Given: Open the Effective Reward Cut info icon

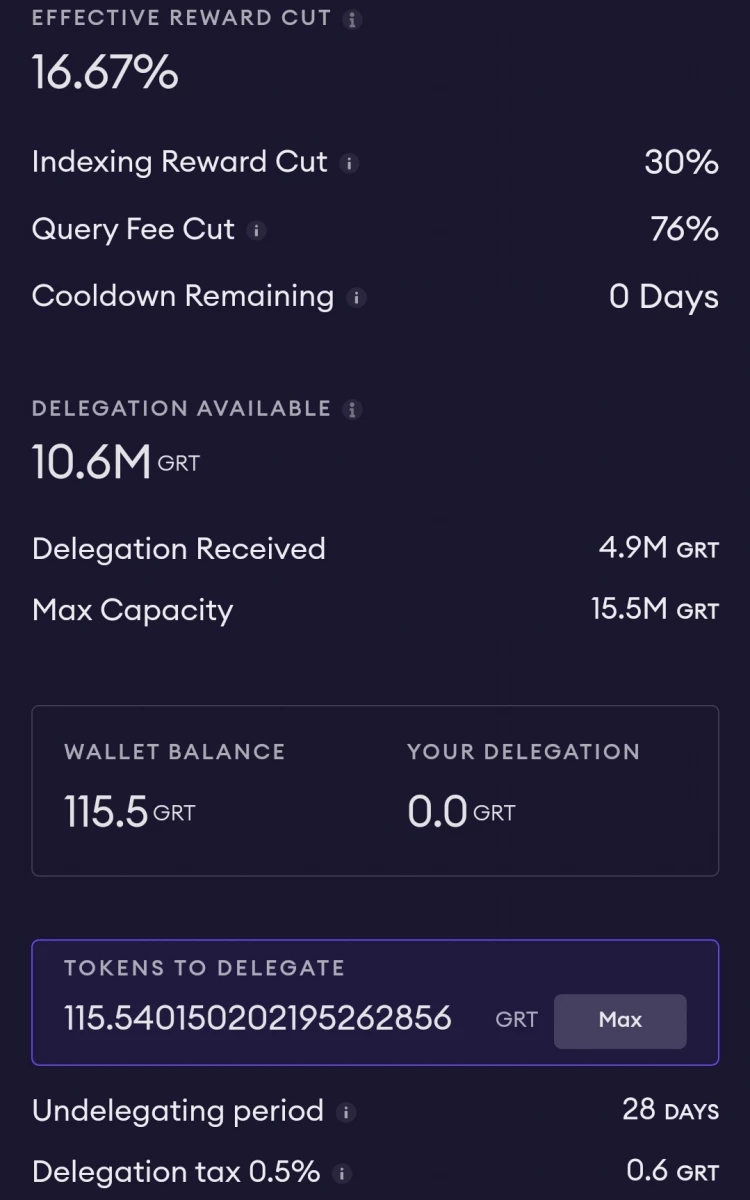Looking at the screenshot, I should click(x=351, y=19).
